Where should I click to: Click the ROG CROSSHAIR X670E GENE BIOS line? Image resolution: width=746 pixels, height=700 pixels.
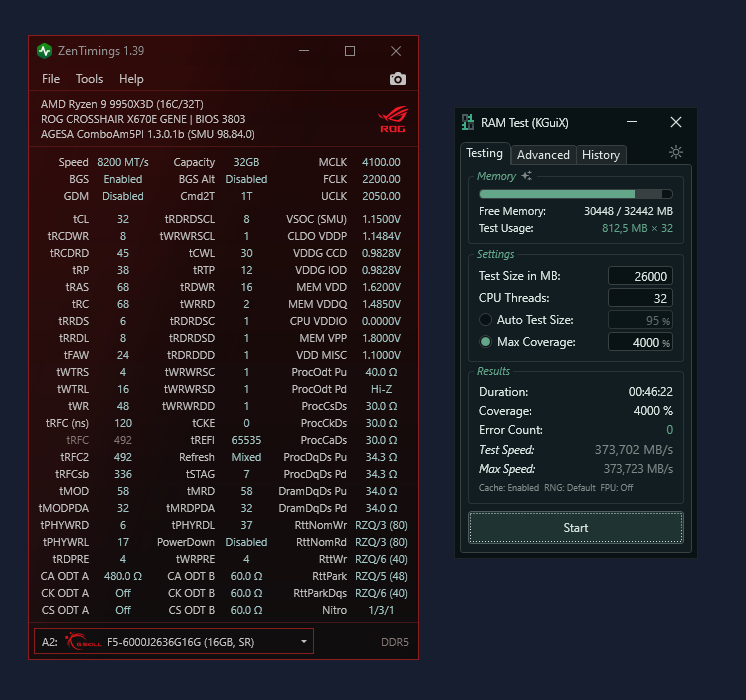[143, 119]
